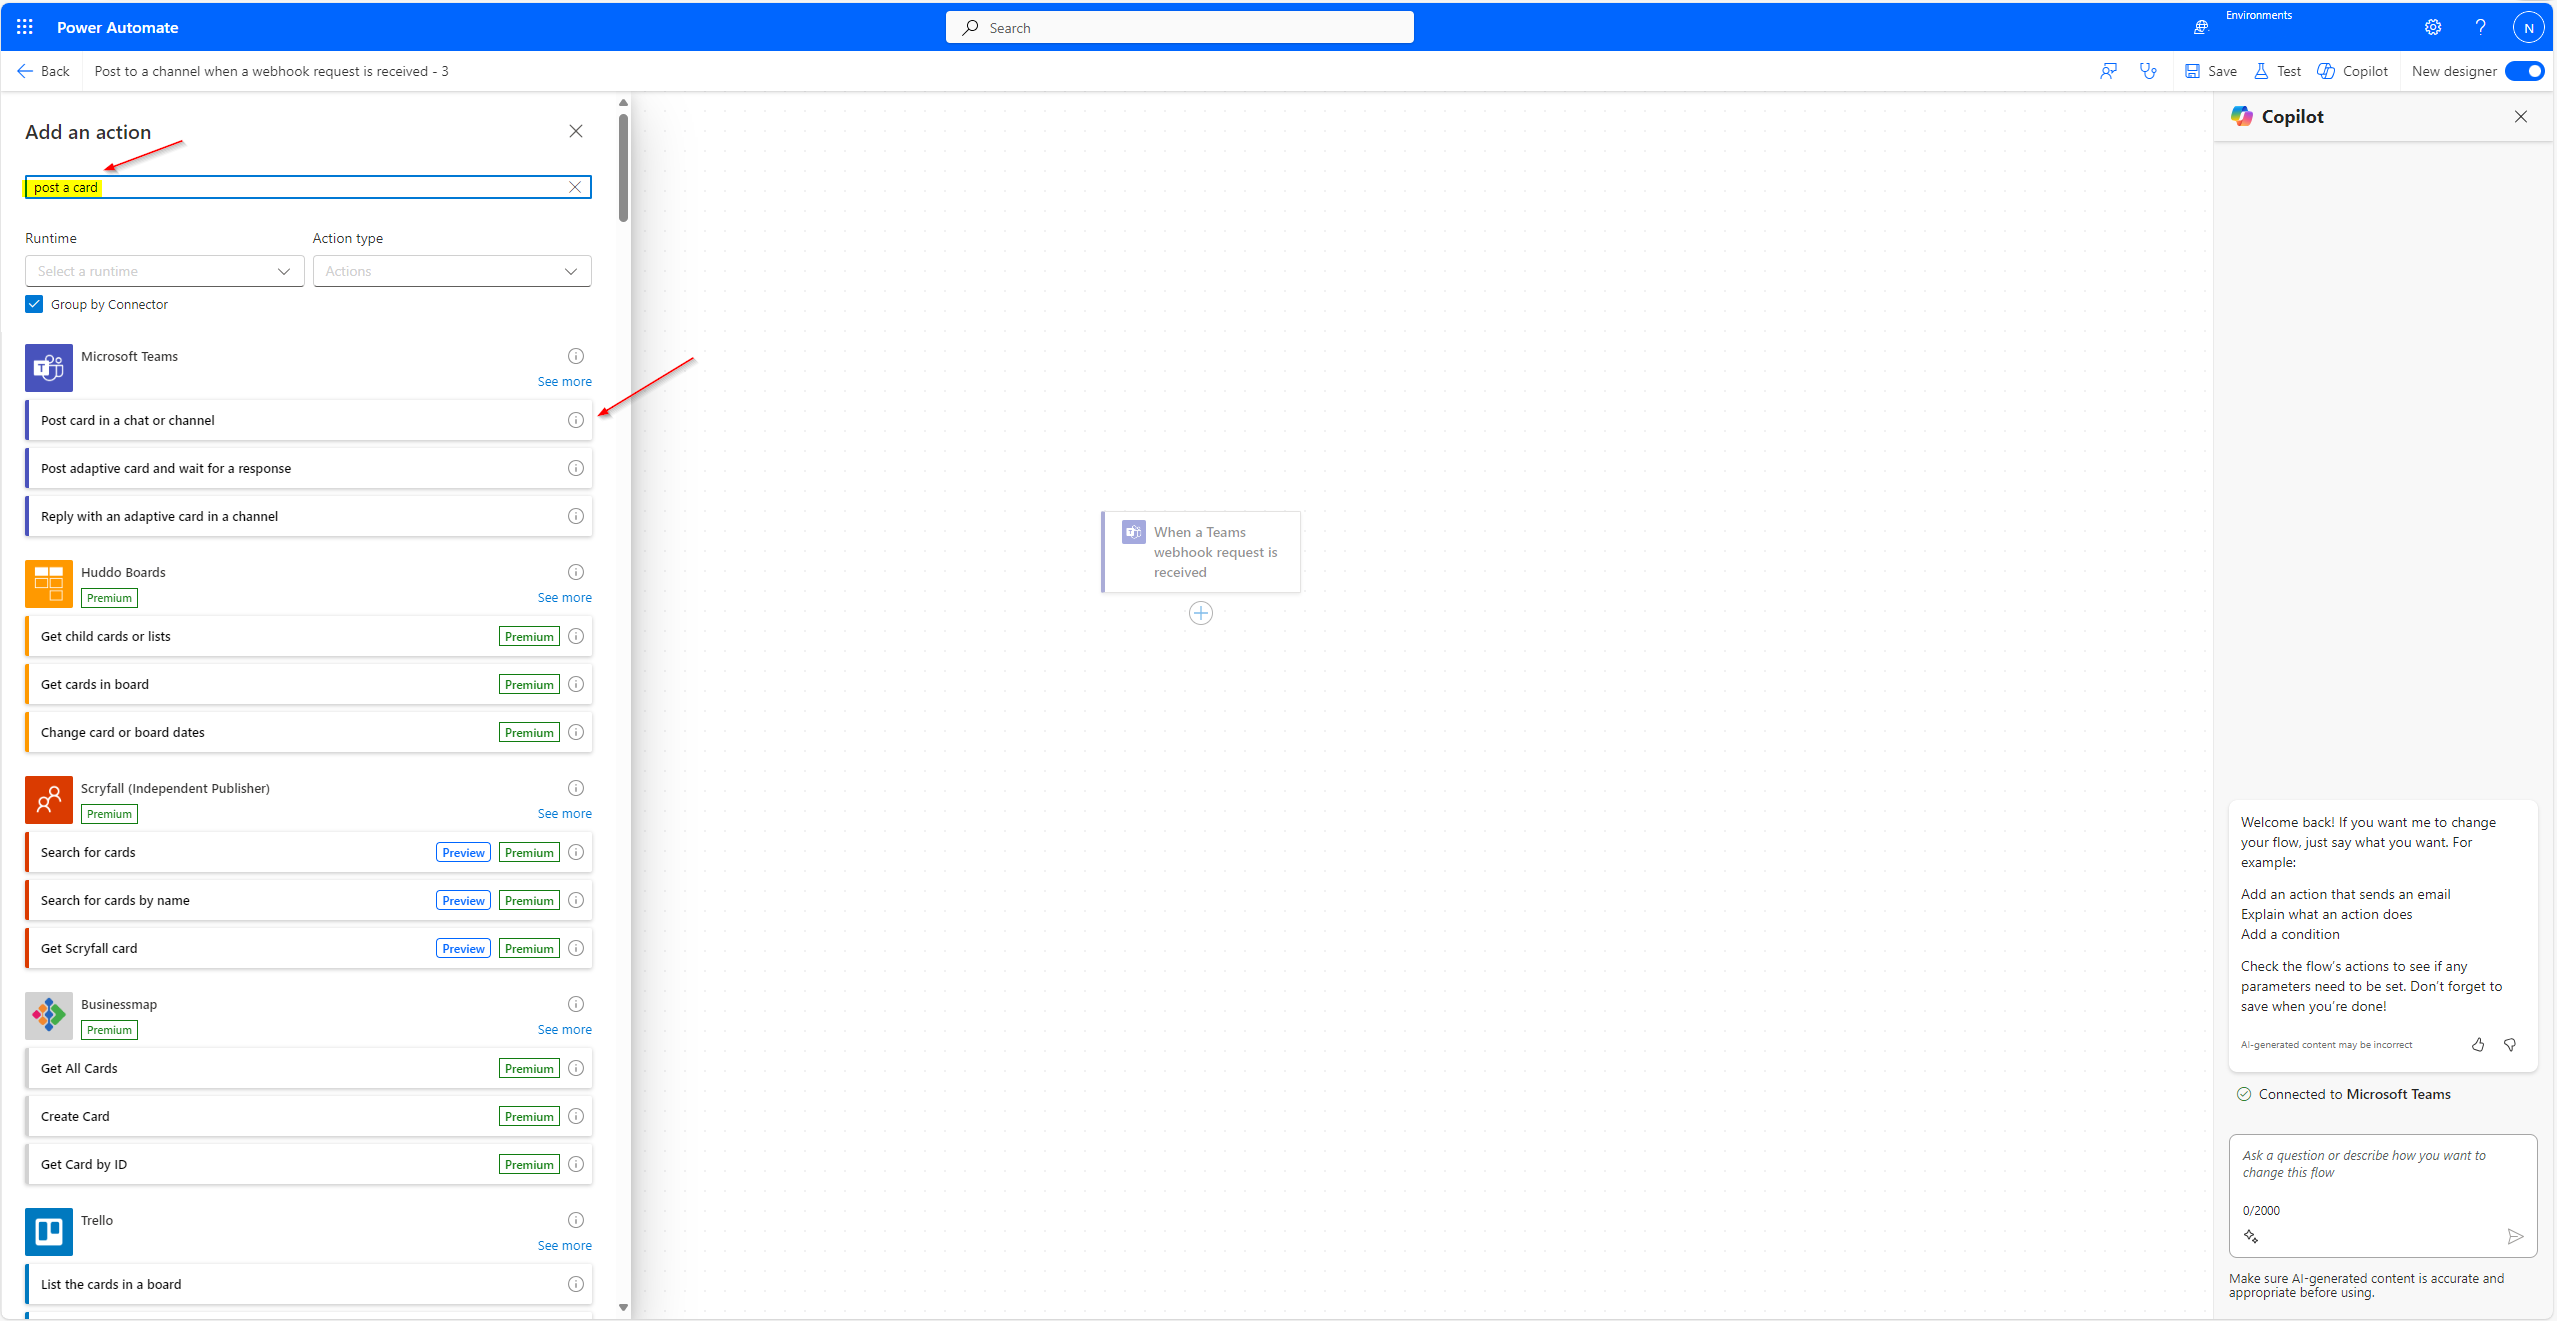Click the Huddo Boards connector icon
This screenshot has width=2557, height=1321.
point(49,584)
